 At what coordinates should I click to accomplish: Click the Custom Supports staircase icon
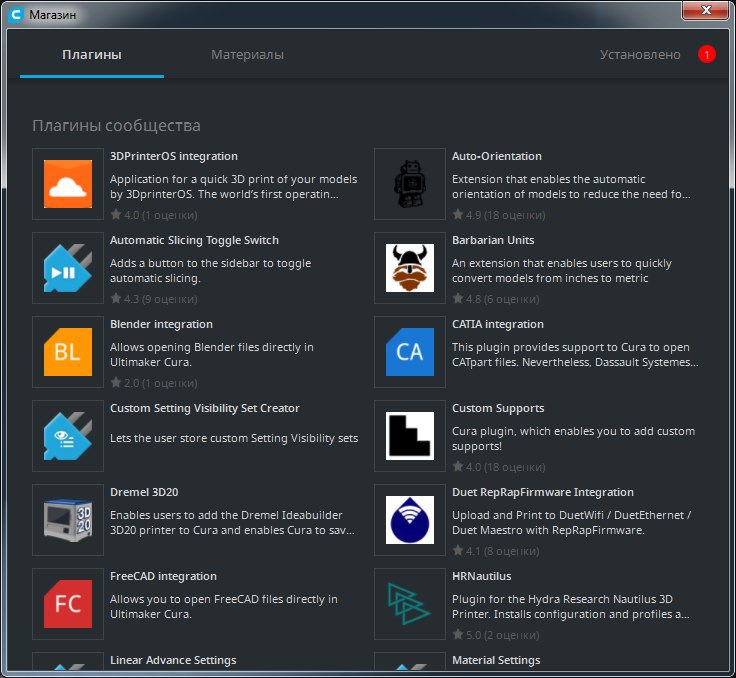point(410,436)
